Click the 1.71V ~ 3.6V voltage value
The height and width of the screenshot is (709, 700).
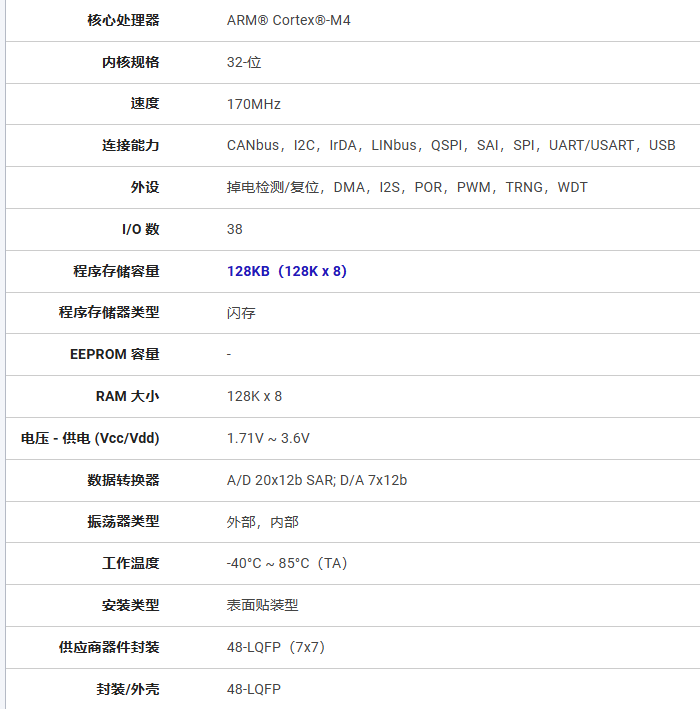(268, 438)
